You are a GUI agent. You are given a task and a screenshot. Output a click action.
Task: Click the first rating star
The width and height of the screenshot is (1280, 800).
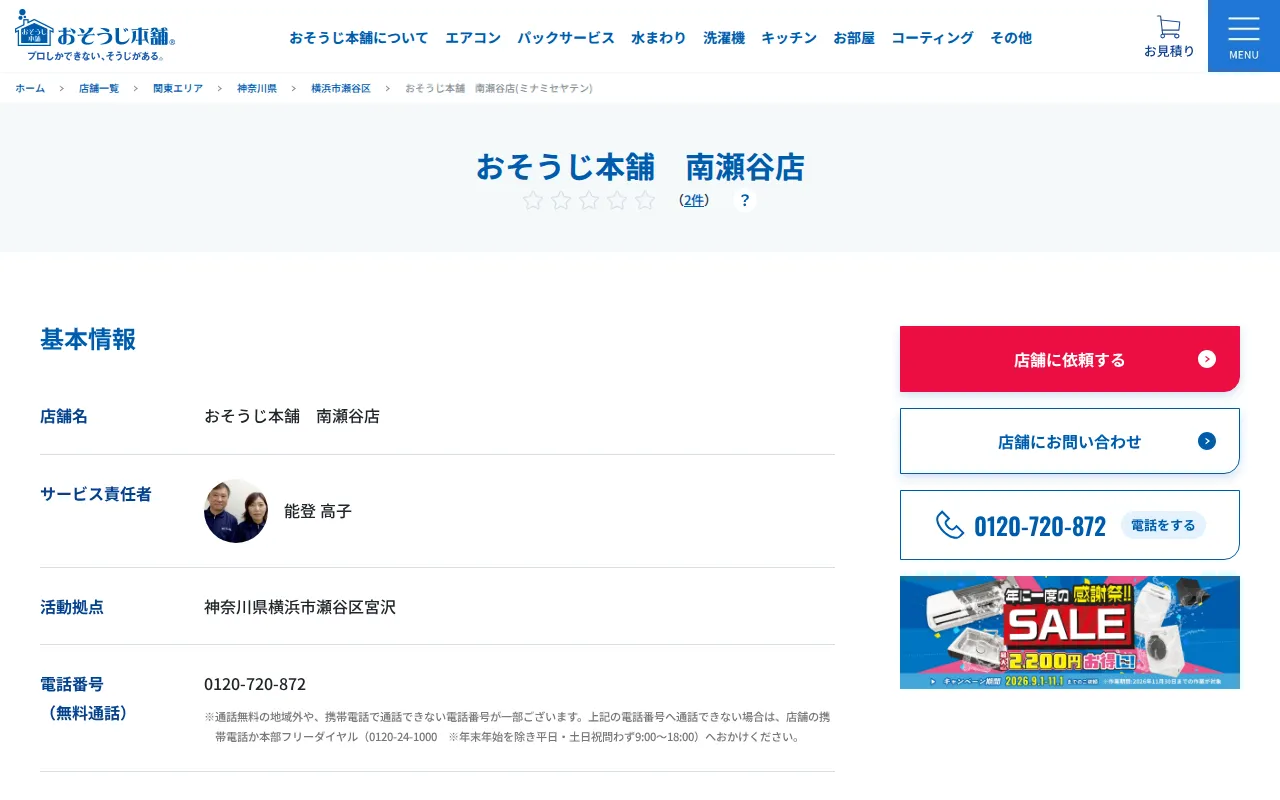533,200
